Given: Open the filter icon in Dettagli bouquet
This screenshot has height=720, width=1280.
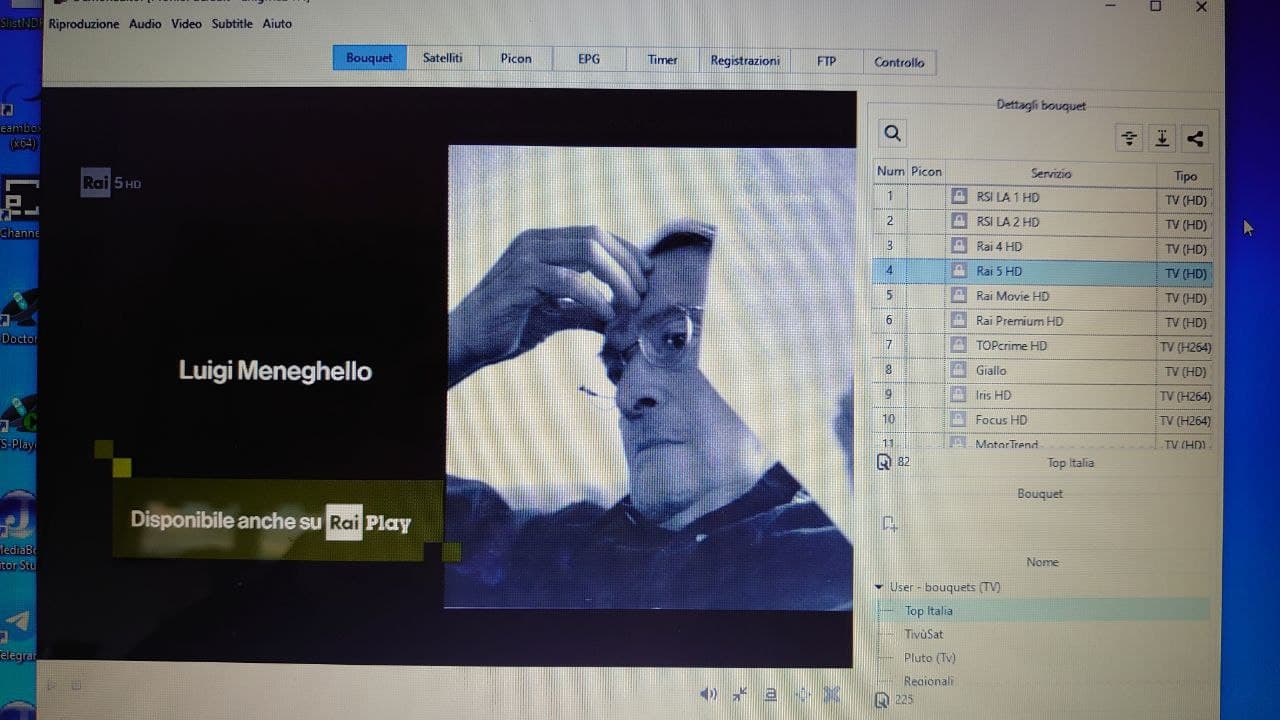Looking at the screenshot, I should [x=1129, y=139].
